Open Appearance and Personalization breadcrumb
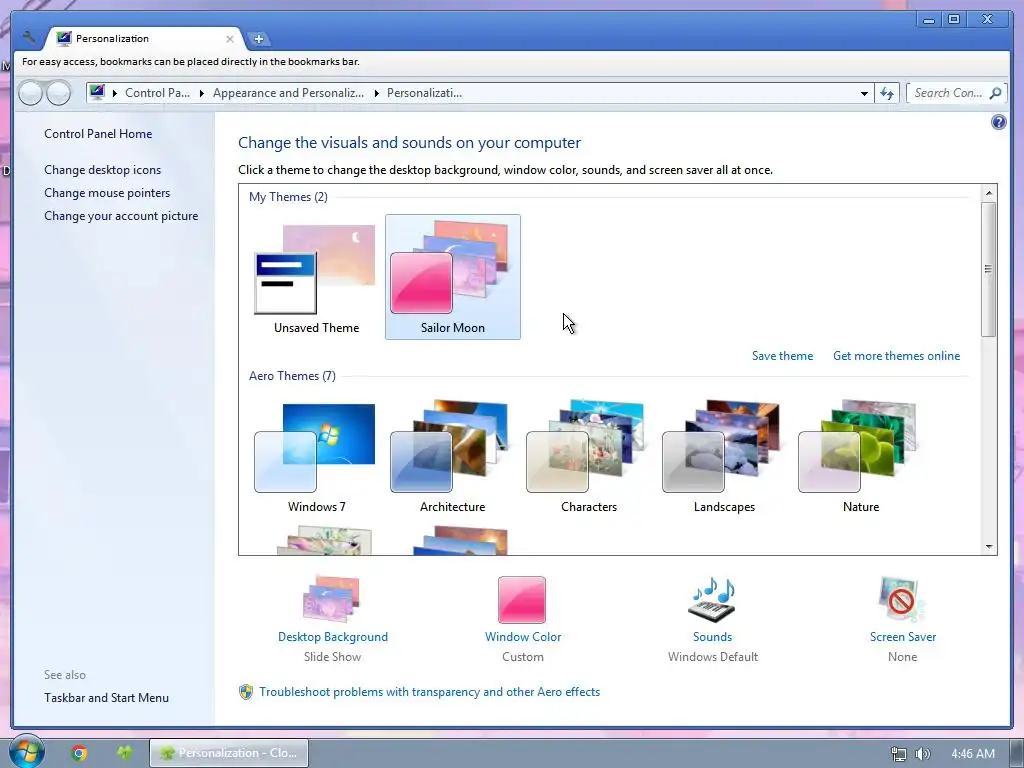Screen dimensions: 1024x768 288,93
